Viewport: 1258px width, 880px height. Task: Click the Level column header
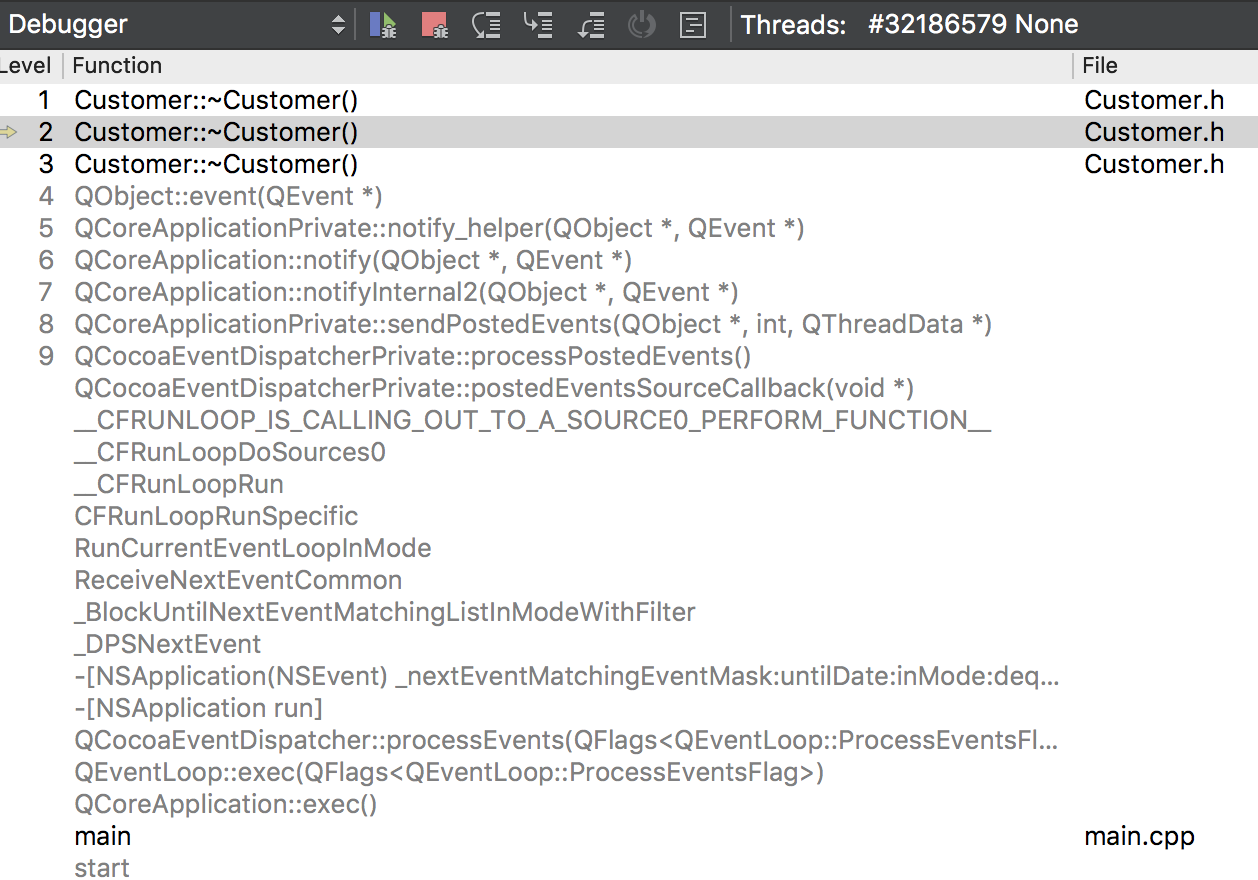coord(26,66)
